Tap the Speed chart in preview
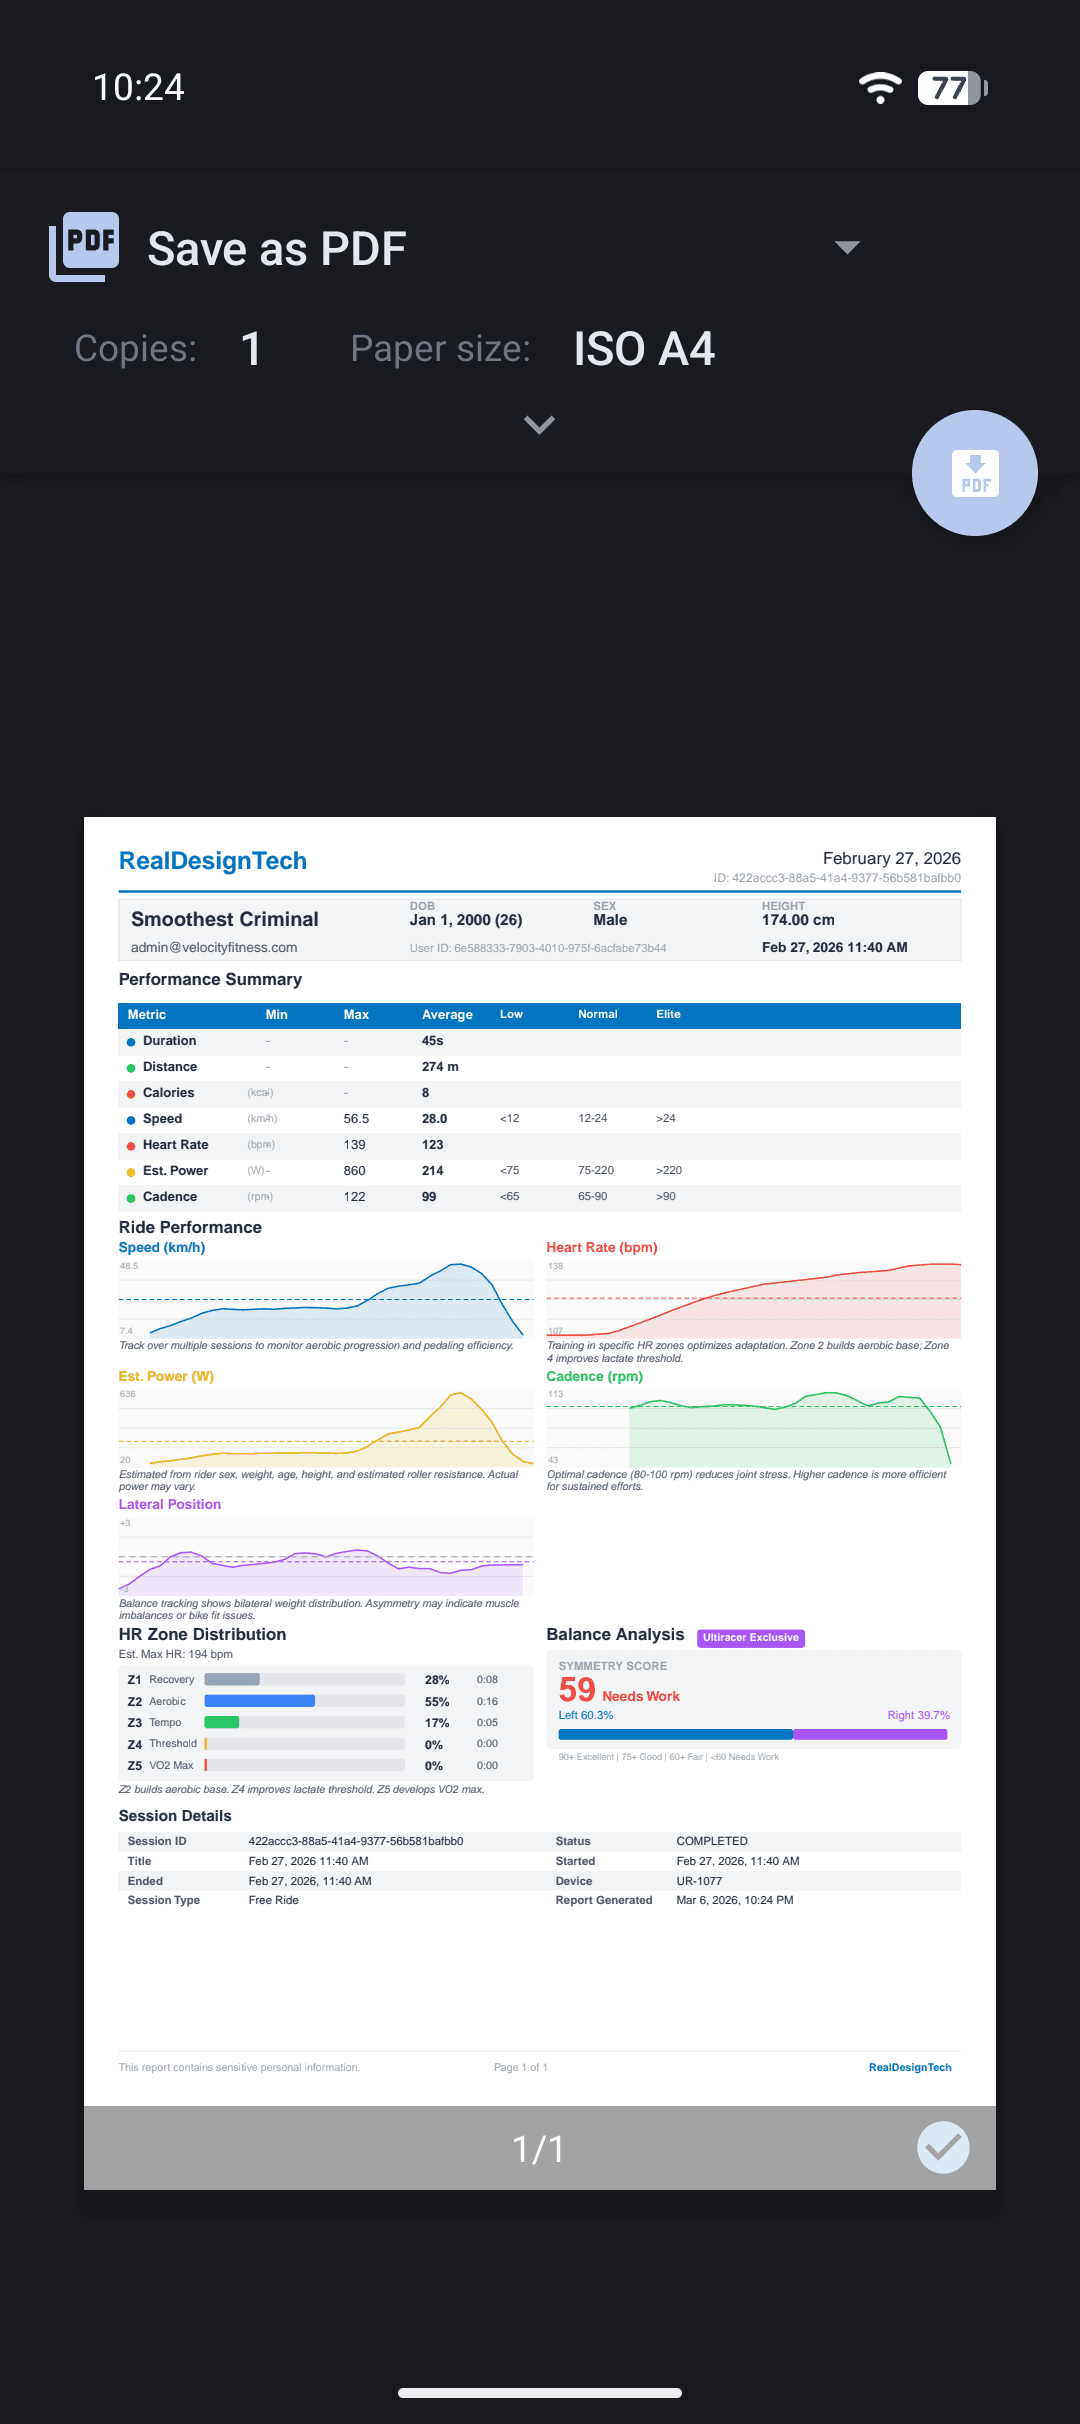The height and width of the screenshot is (2424, 1080). tap(326, 1298)
